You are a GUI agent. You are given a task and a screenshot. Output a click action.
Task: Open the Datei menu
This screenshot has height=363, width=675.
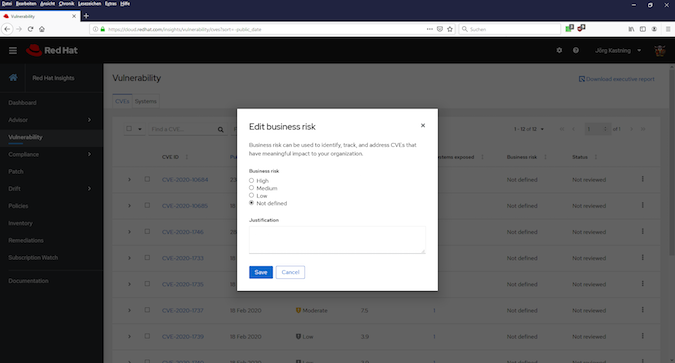[7, 3]
